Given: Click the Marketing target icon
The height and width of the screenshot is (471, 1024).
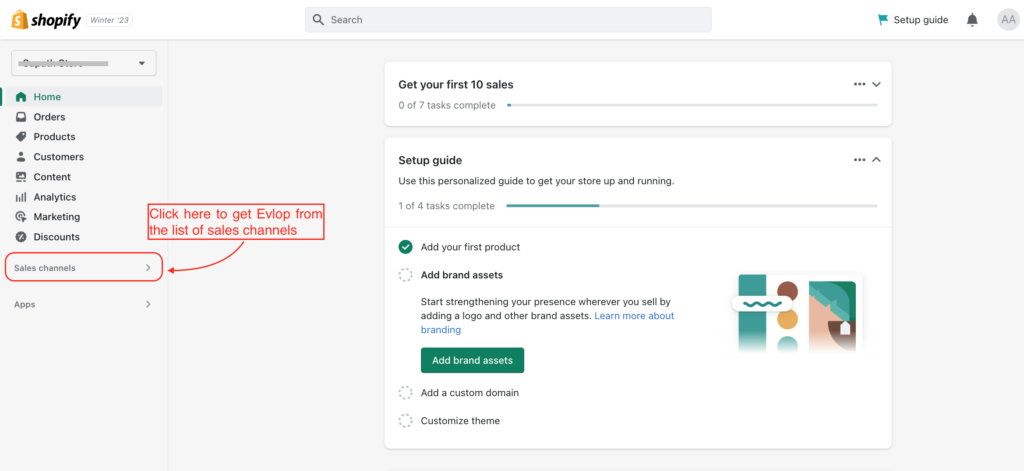Looking at the screenshot, I should click(x=21, y=217).
